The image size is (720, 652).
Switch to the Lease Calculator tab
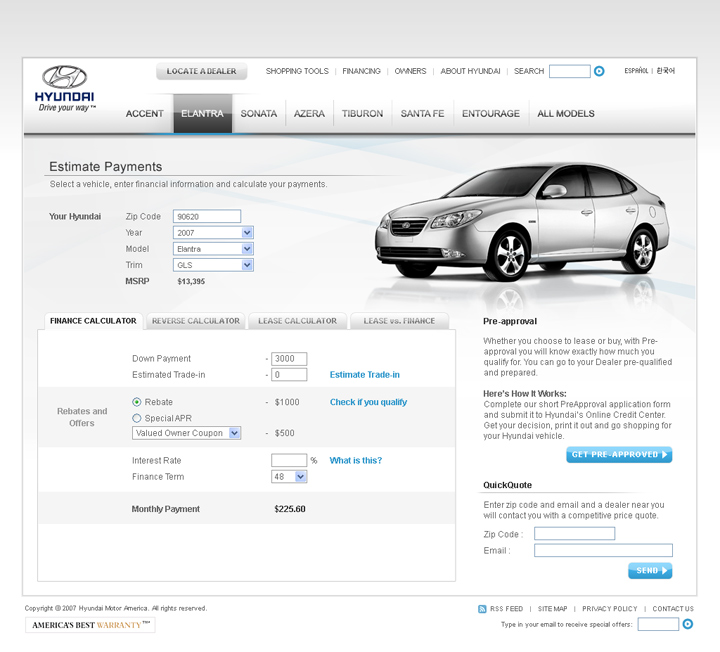297,321
